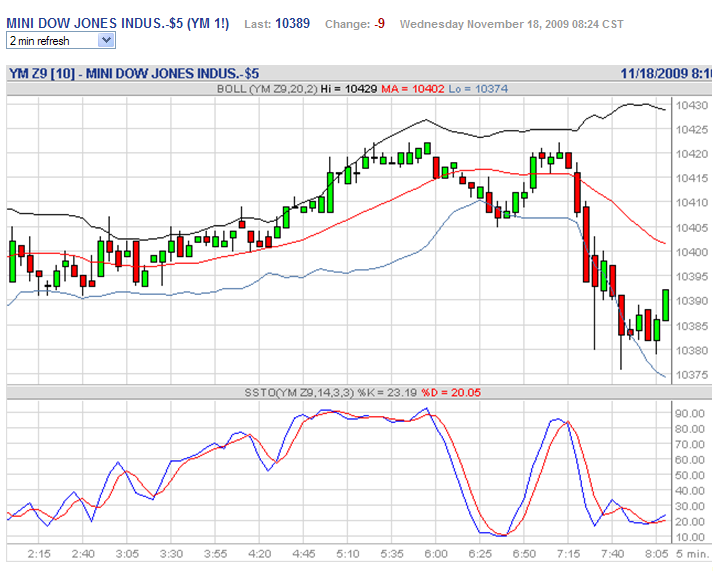
Task: Click the last green candlestick near 10390
Action: pos(666,305)
